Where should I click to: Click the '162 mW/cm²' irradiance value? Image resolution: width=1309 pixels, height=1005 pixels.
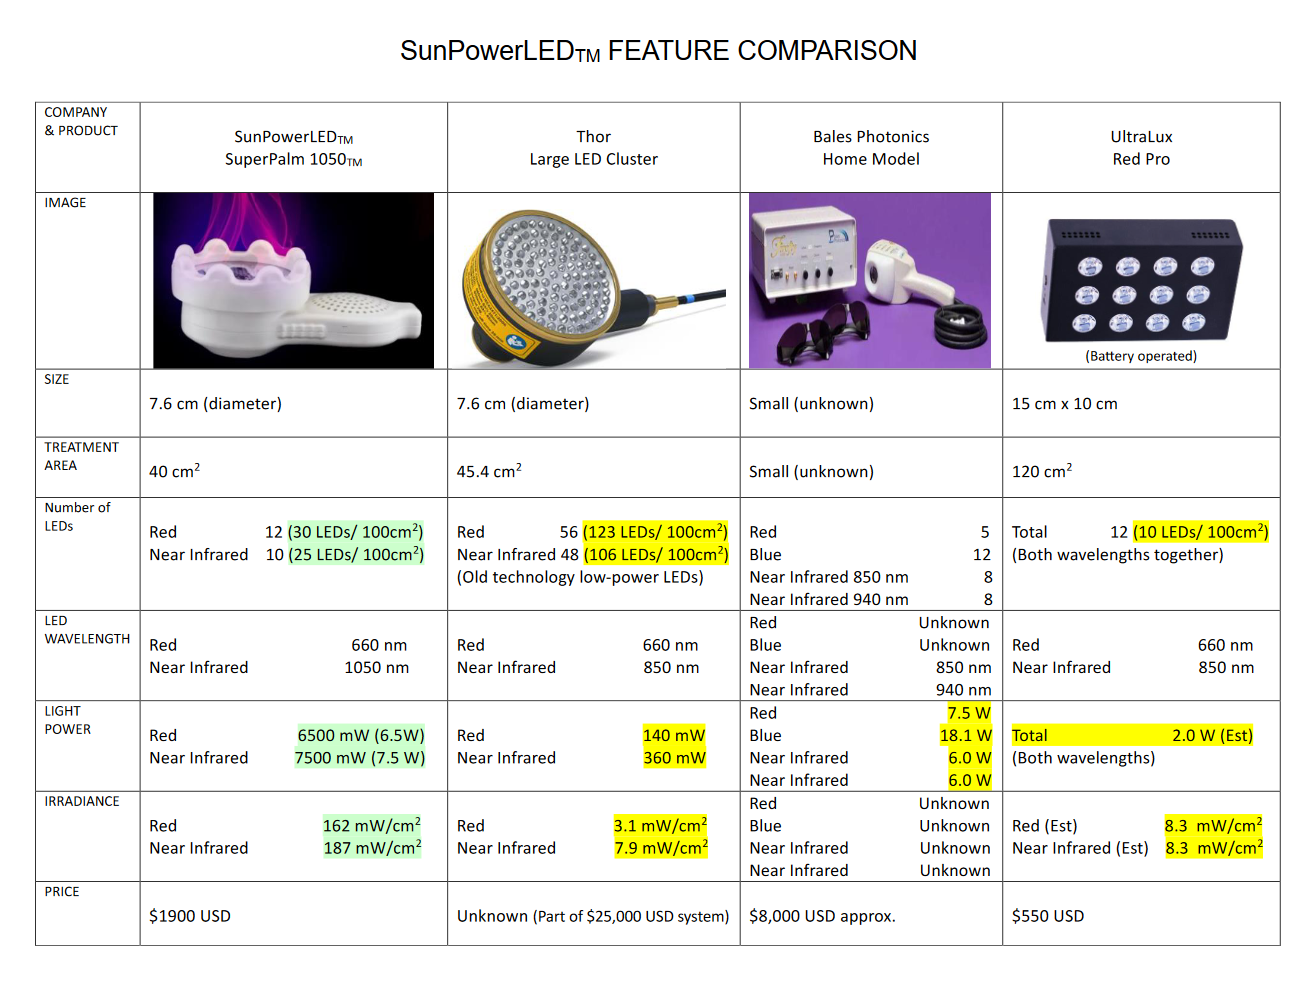372,825
